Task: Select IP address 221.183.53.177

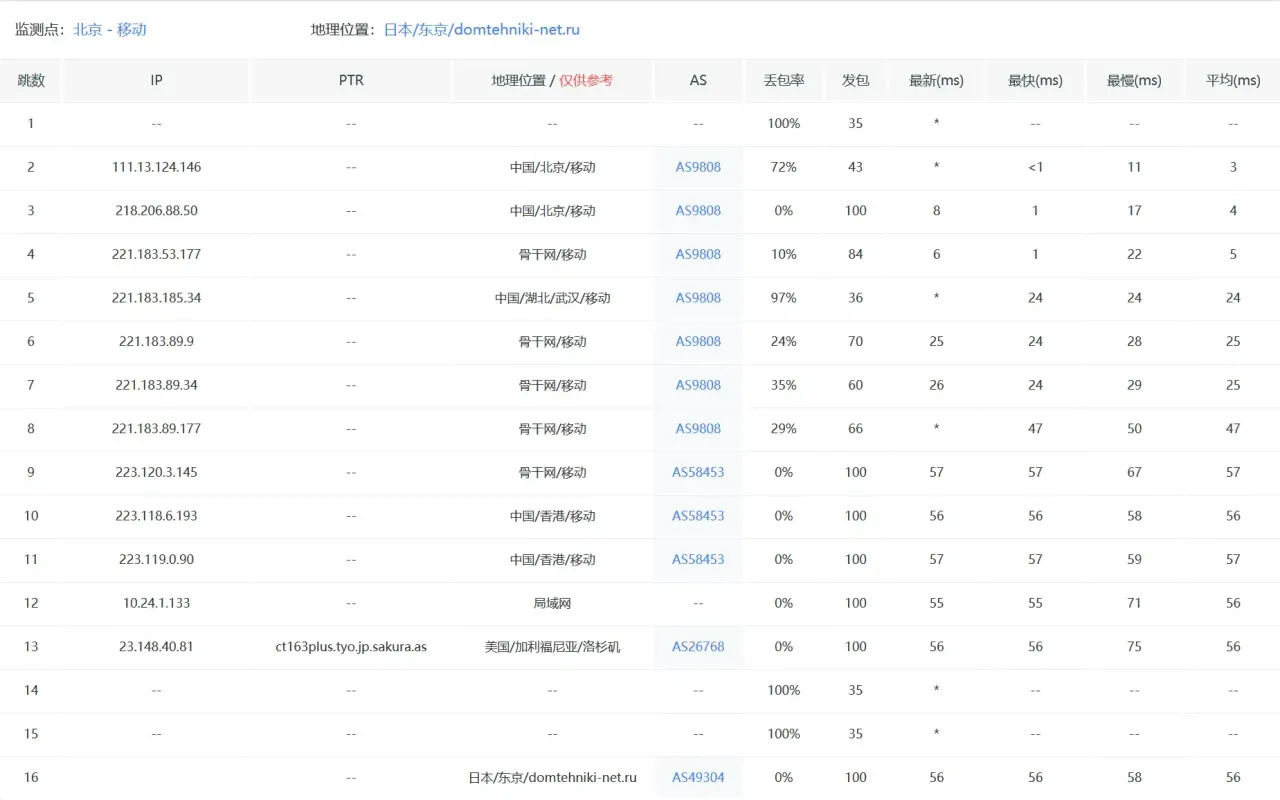Action: (156, 254)
